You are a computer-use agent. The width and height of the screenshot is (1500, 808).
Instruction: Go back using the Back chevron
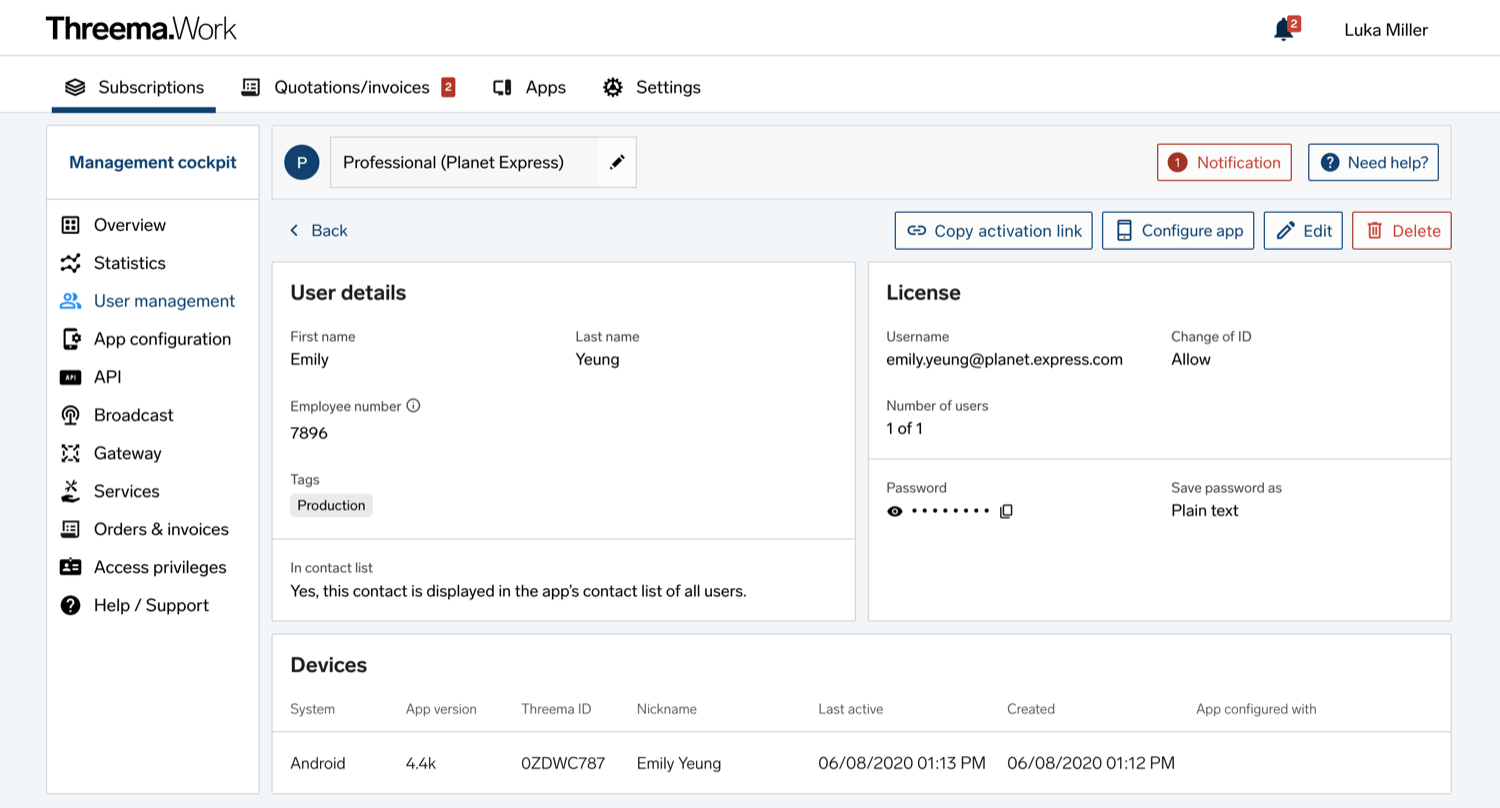click(318, 230)
